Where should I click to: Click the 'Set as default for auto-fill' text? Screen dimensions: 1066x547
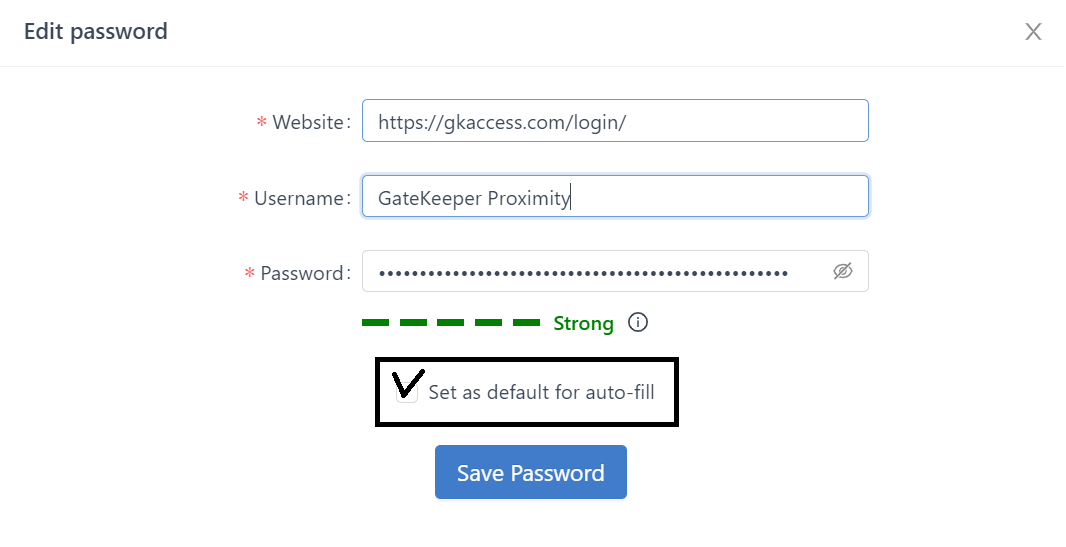(541, 392)
